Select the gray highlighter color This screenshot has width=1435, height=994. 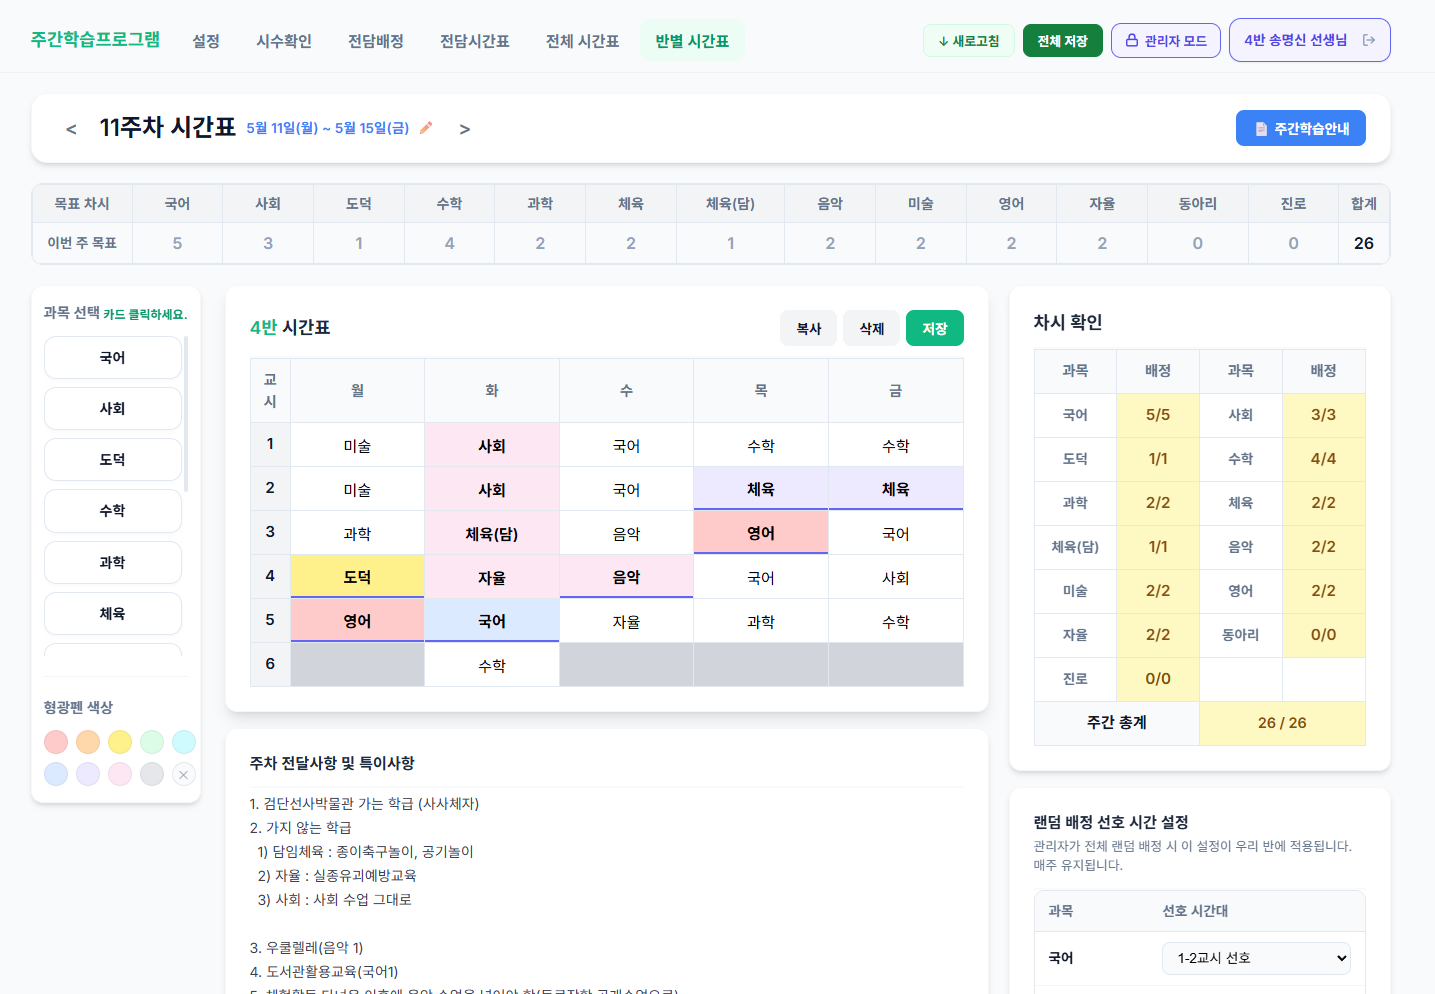tap(152, 774)
